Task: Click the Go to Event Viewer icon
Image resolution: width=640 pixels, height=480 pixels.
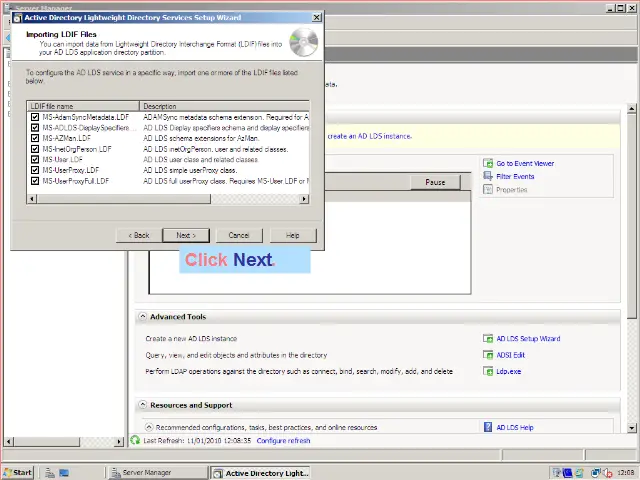Action: [488, 163]
